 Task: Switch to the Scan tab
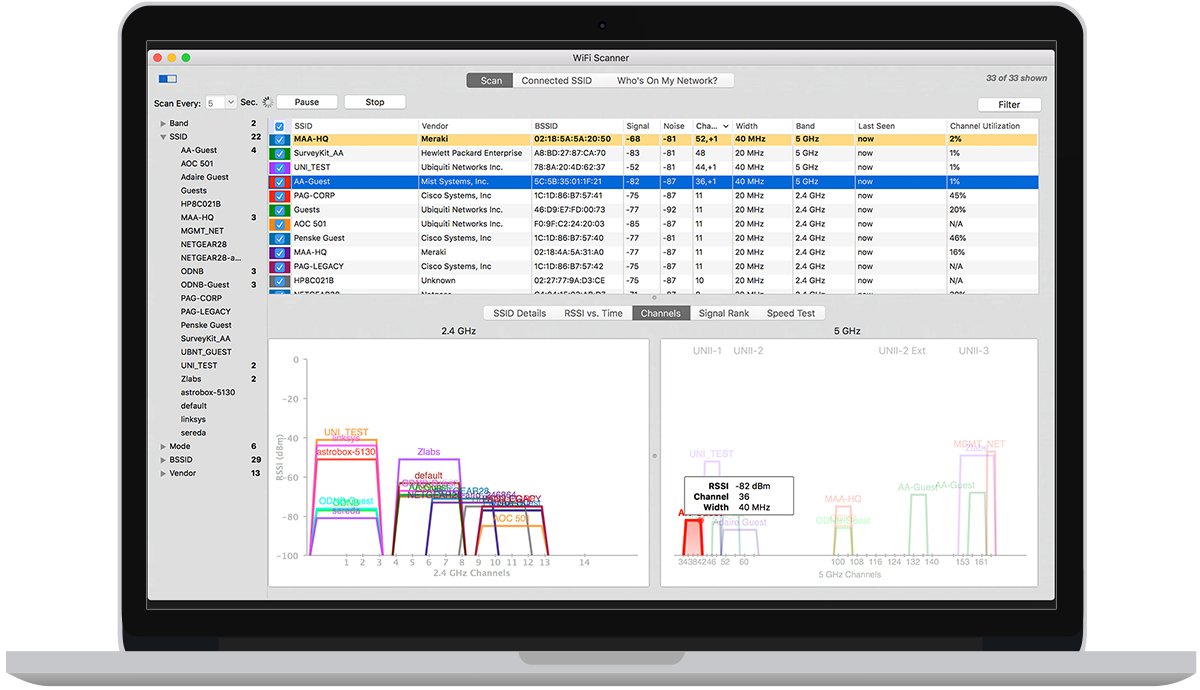tap(491, 81)
